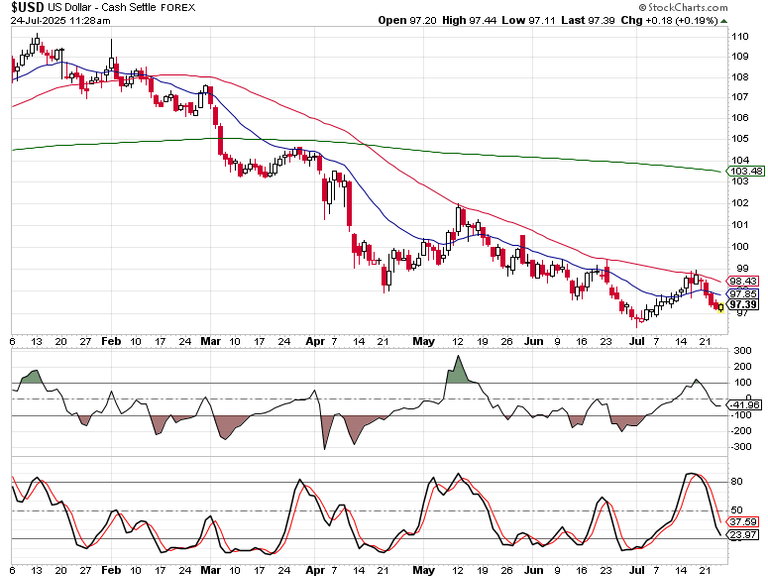Screen dimensions: 768x576
Task: Click the blue 97.85 moving average label
Action: click(x=741, y=294)
